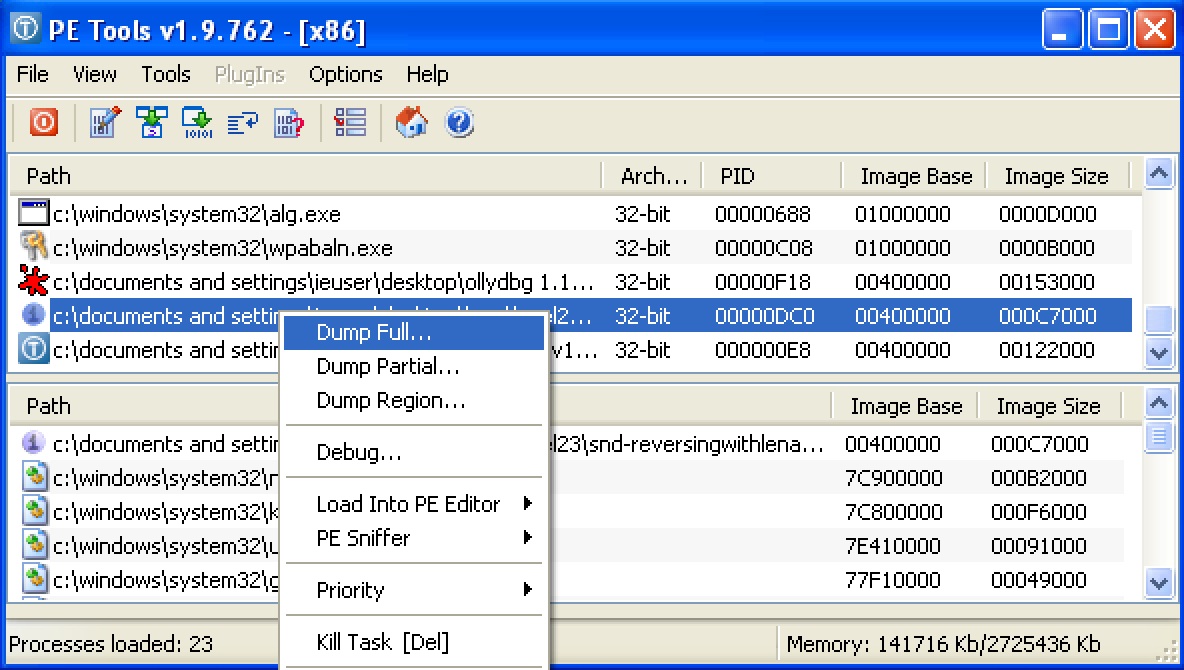The width and height of the screenshot is (1184, 670).
Task: Open the PE Editor toolbar icon
Action: pyautogui.click(x=105, y=122)
